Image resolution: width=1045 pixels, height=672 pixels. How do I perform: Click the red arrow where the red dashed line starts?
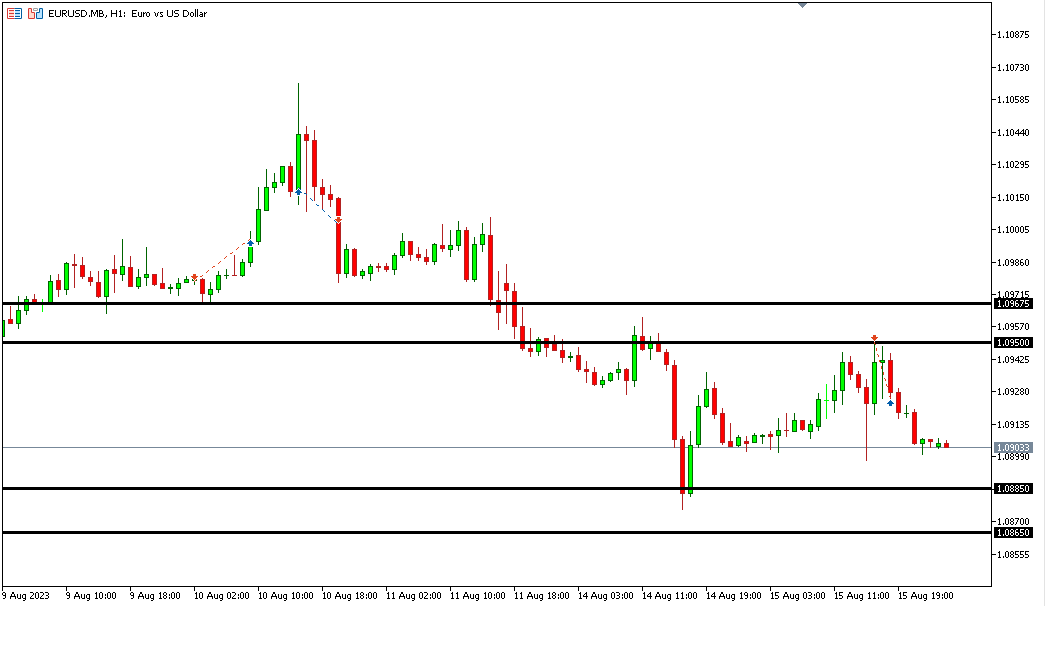(x=195, y=277)
